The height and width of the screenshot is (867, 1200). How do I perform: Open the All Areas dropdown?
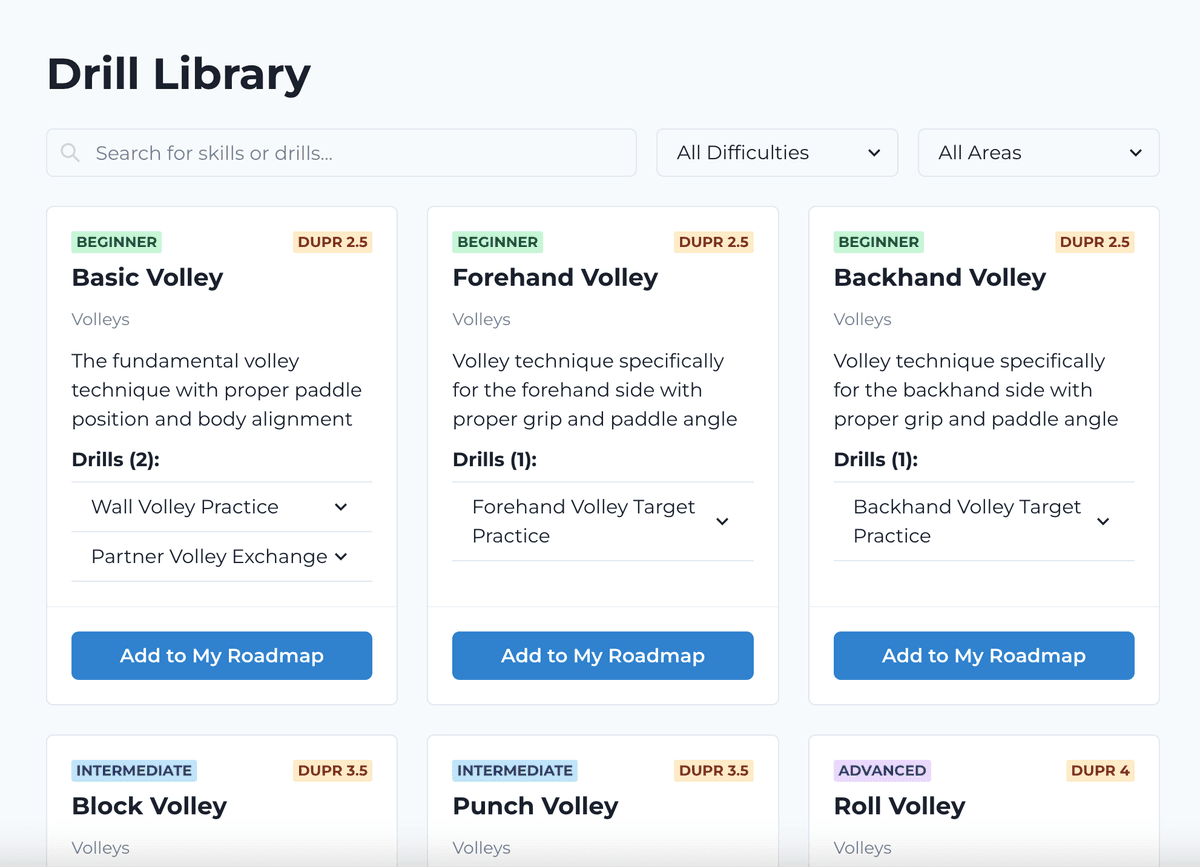1038,153
